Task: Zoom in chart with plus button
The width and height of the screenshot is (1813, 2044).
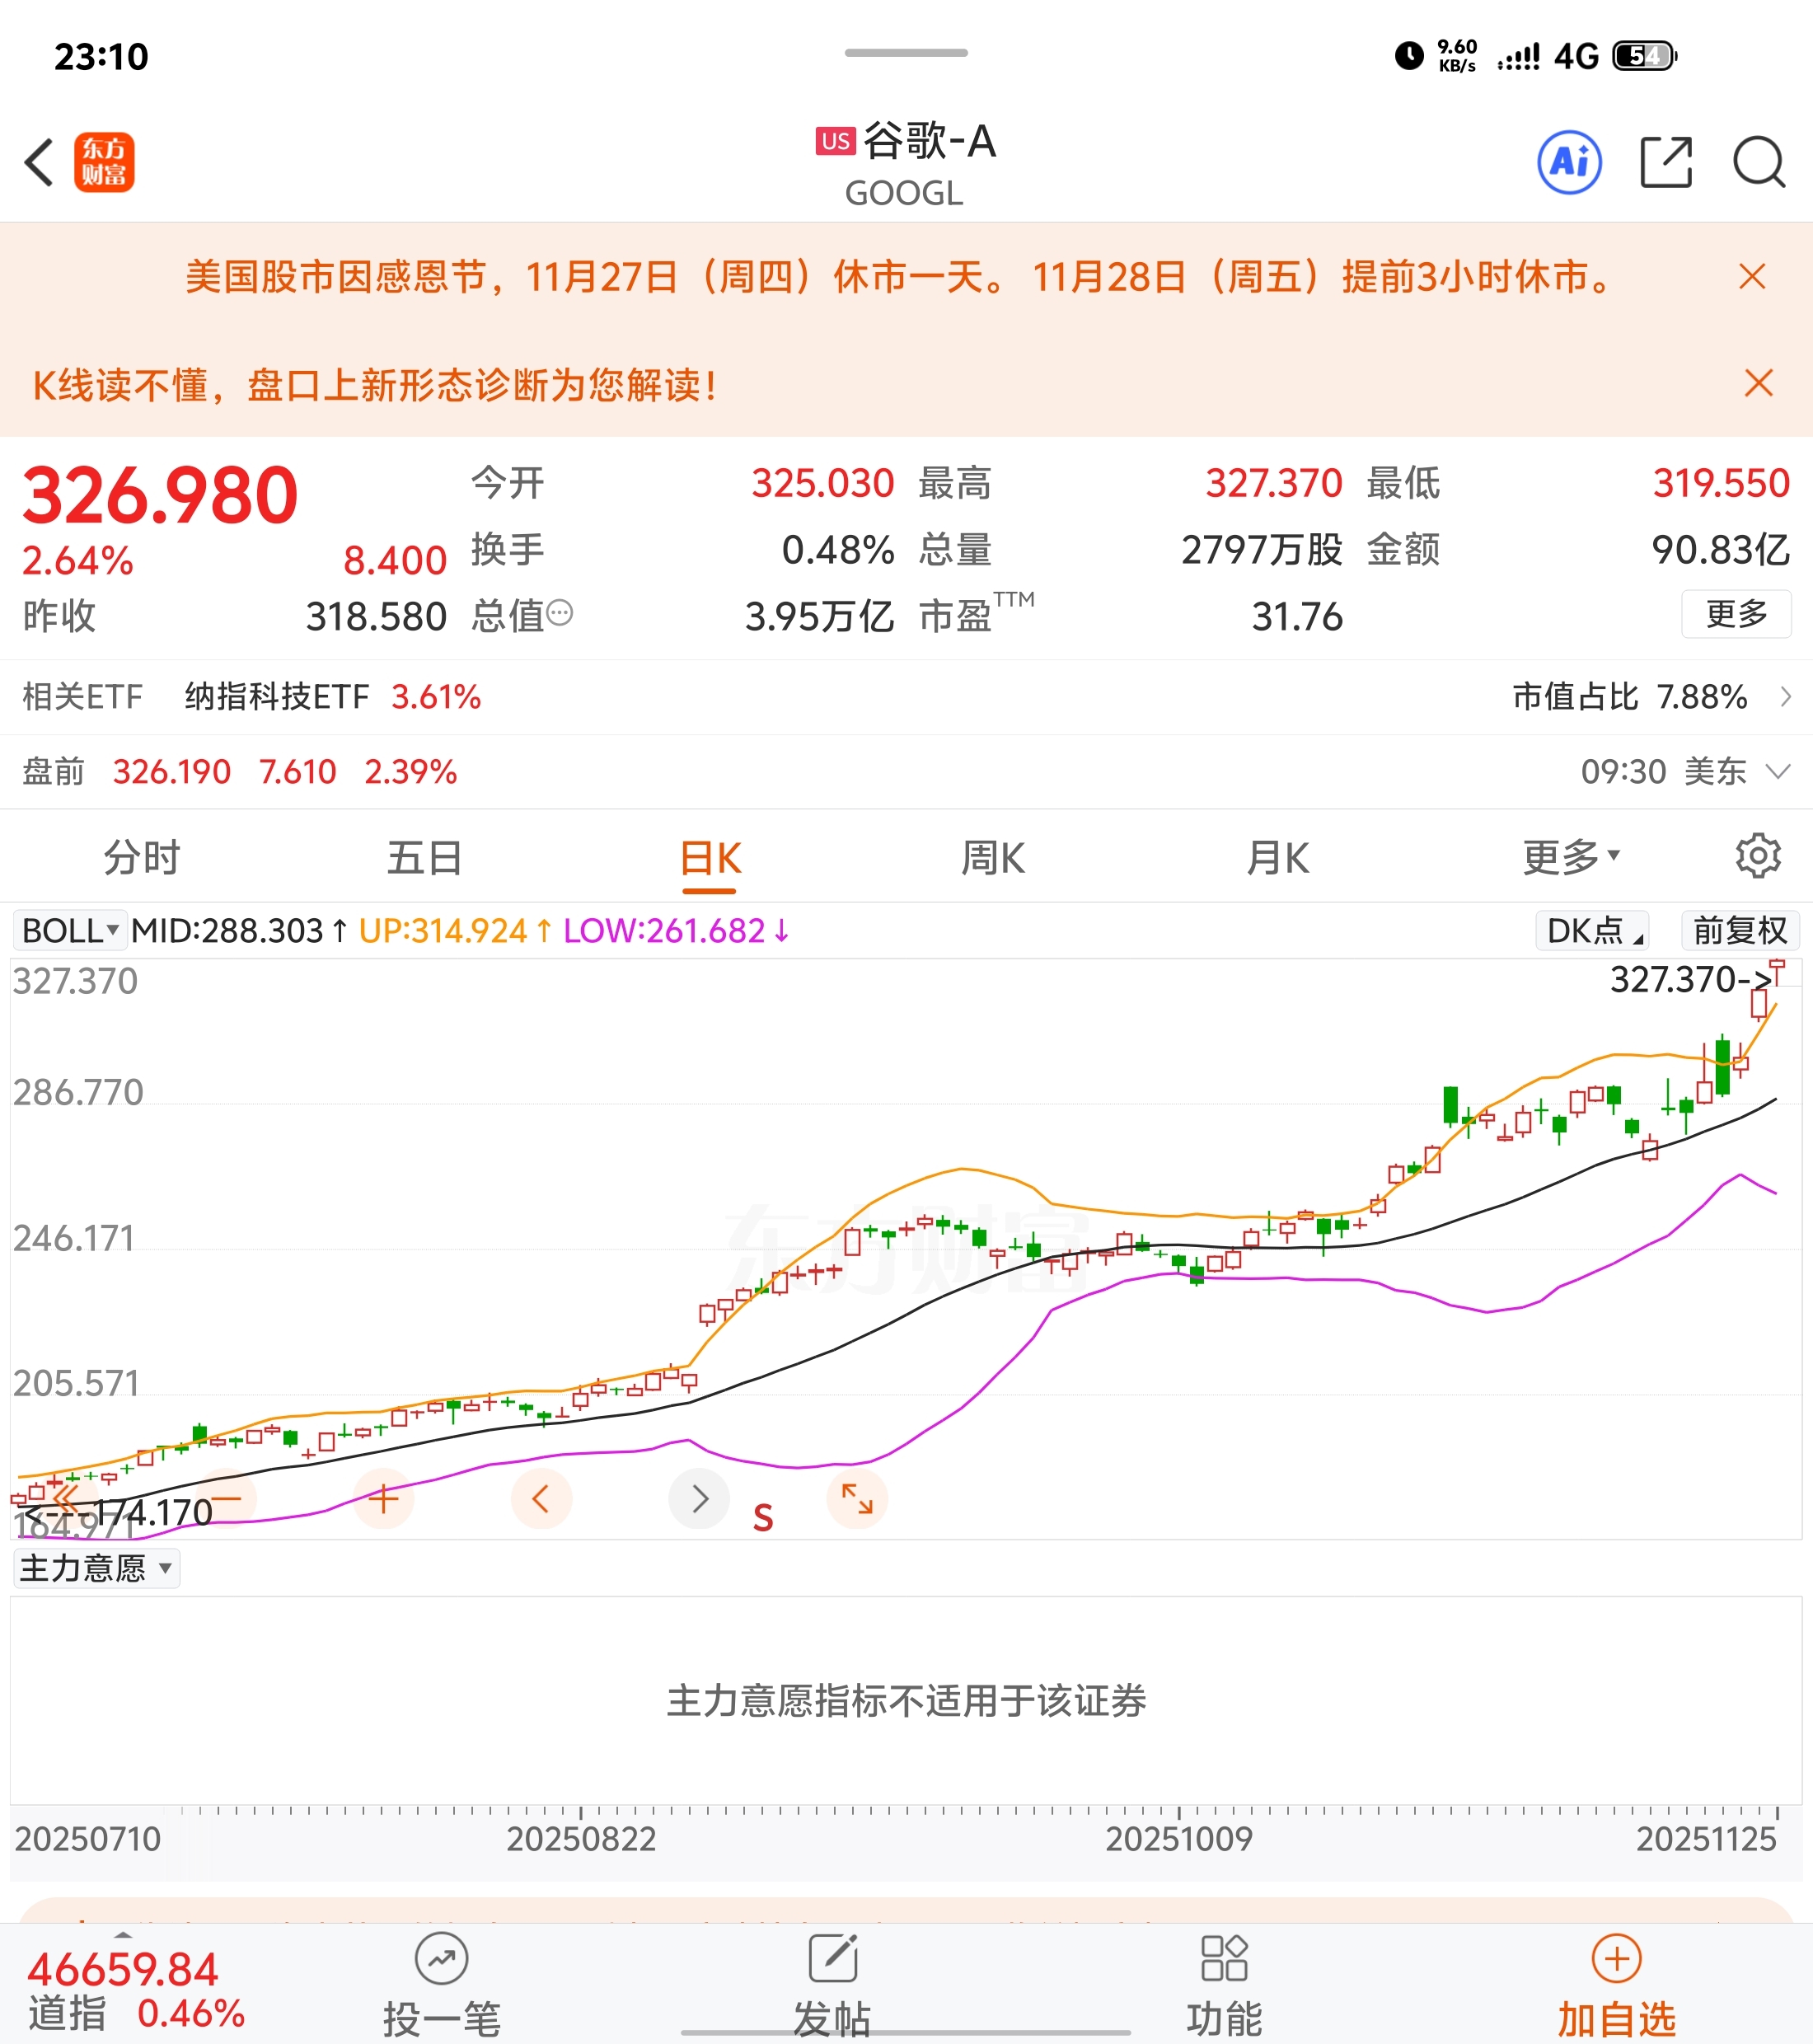Action: (x=383, y=1498)
